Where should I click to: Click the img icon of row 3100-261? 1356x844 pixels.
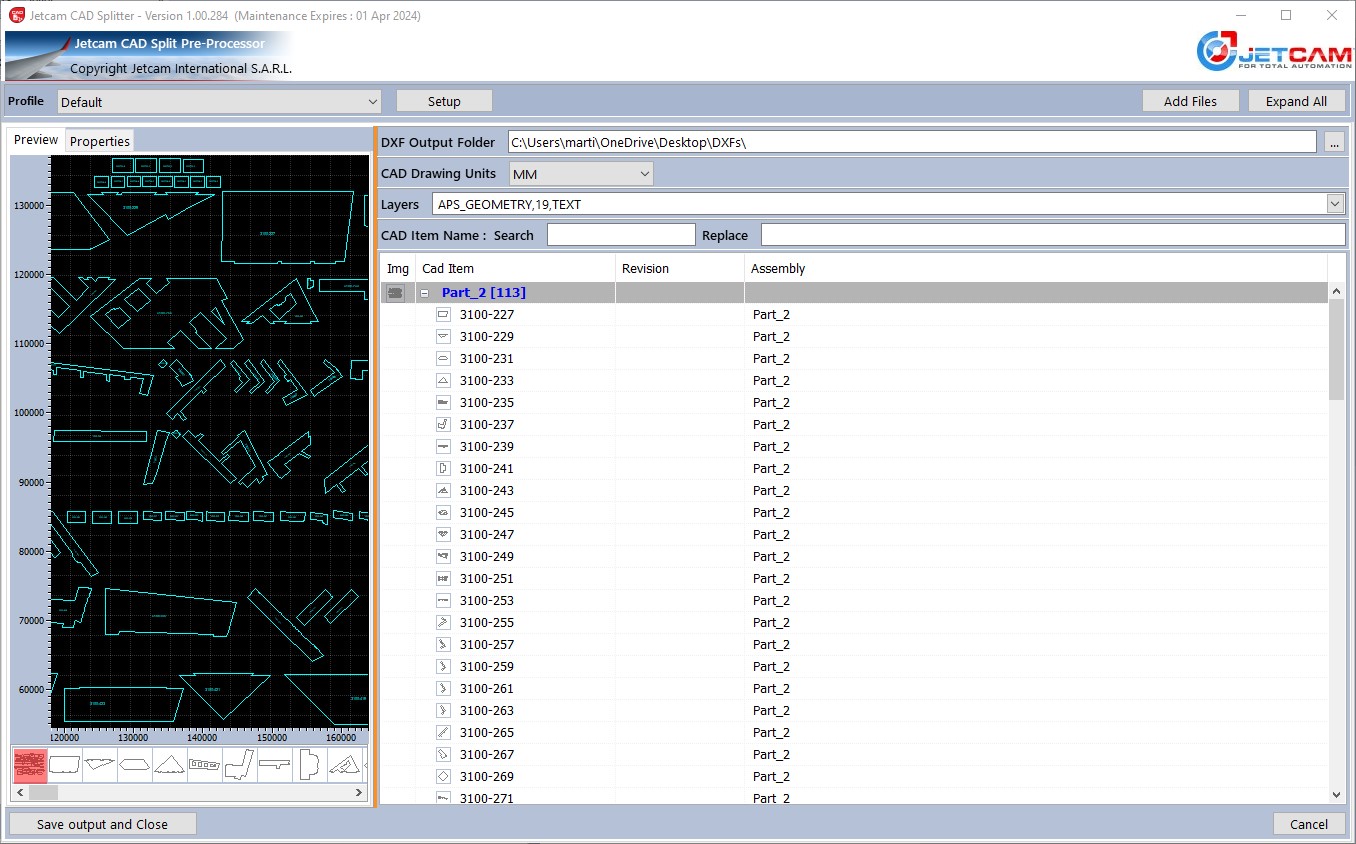tap(443, 689)
